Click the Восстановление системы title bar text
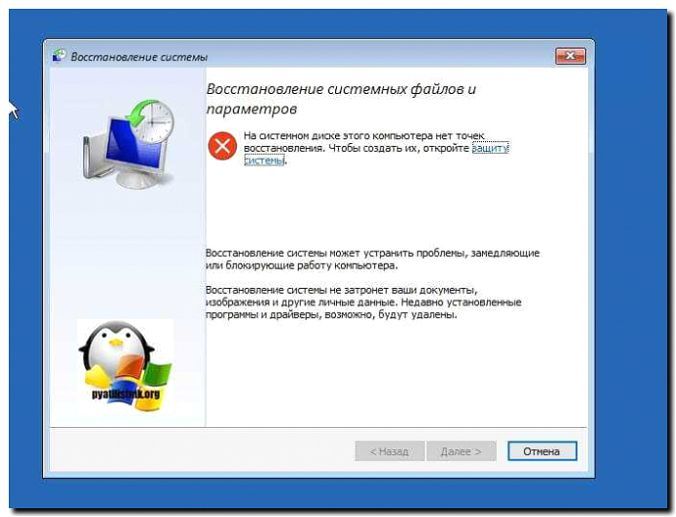676x517 pixels. (139, 57)
